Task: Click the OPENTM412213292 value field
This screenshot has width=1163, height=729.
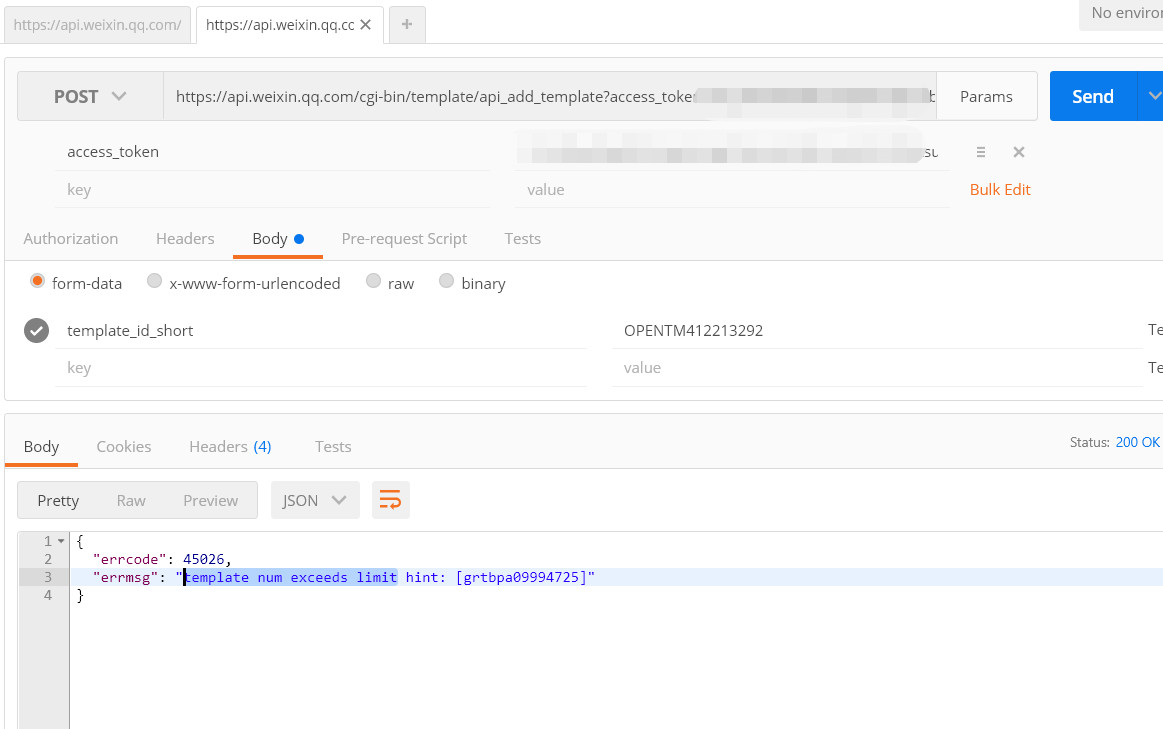Action: (x=877, y=331)
